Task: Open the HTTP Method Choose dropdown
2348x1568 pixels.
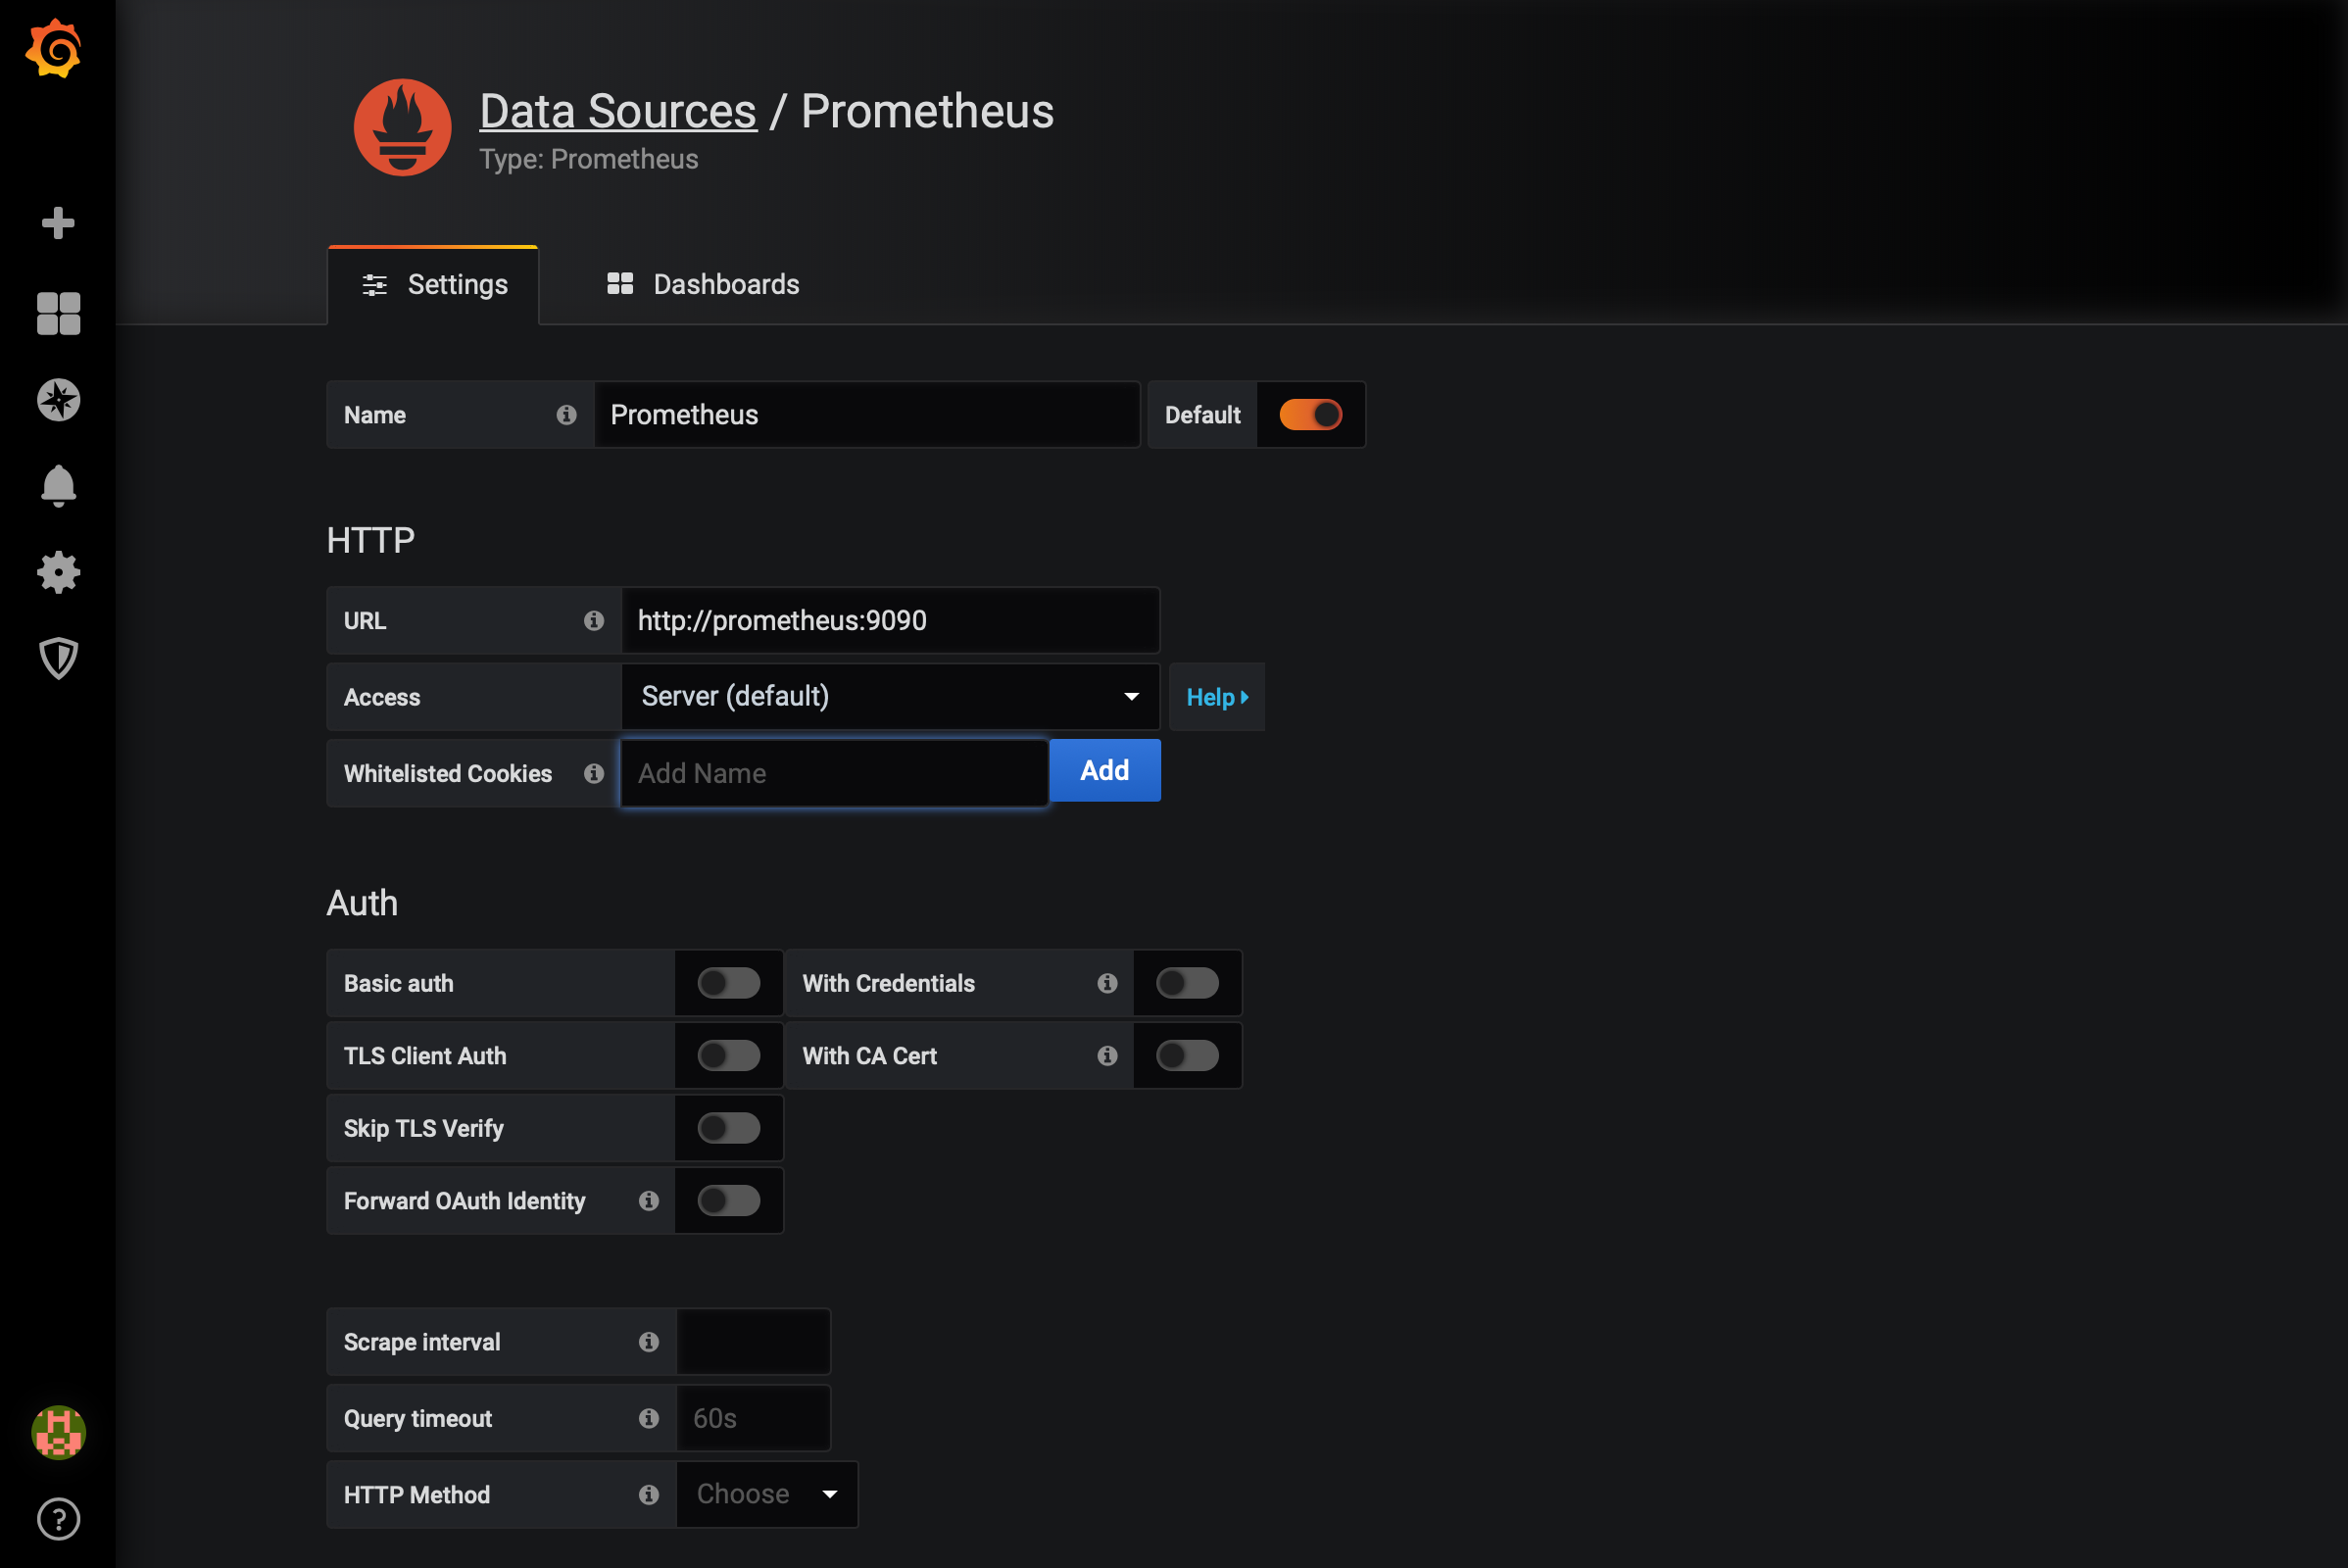Action: (x=766, y=1494)
